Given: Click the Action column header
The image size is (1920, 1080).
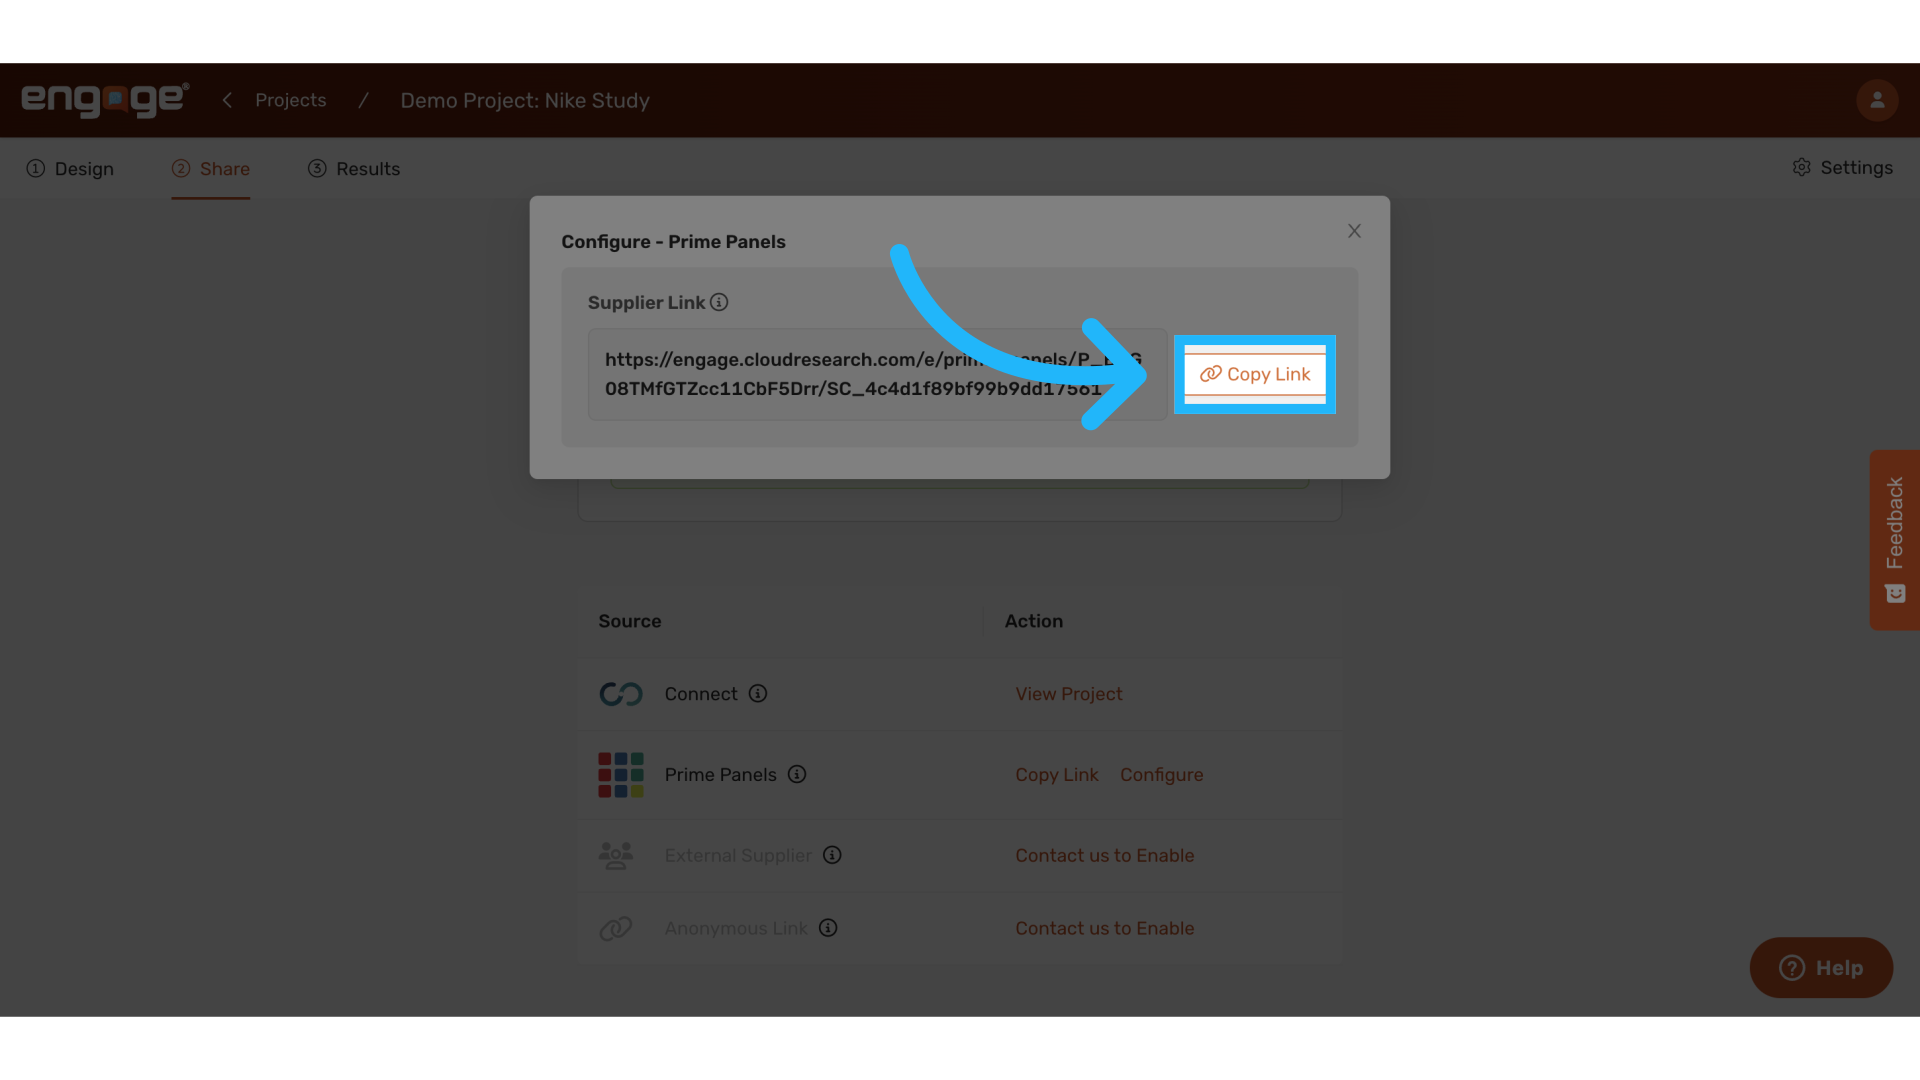Looking at the screenshot, I should pyautogui.click(x=1033, y=621).
